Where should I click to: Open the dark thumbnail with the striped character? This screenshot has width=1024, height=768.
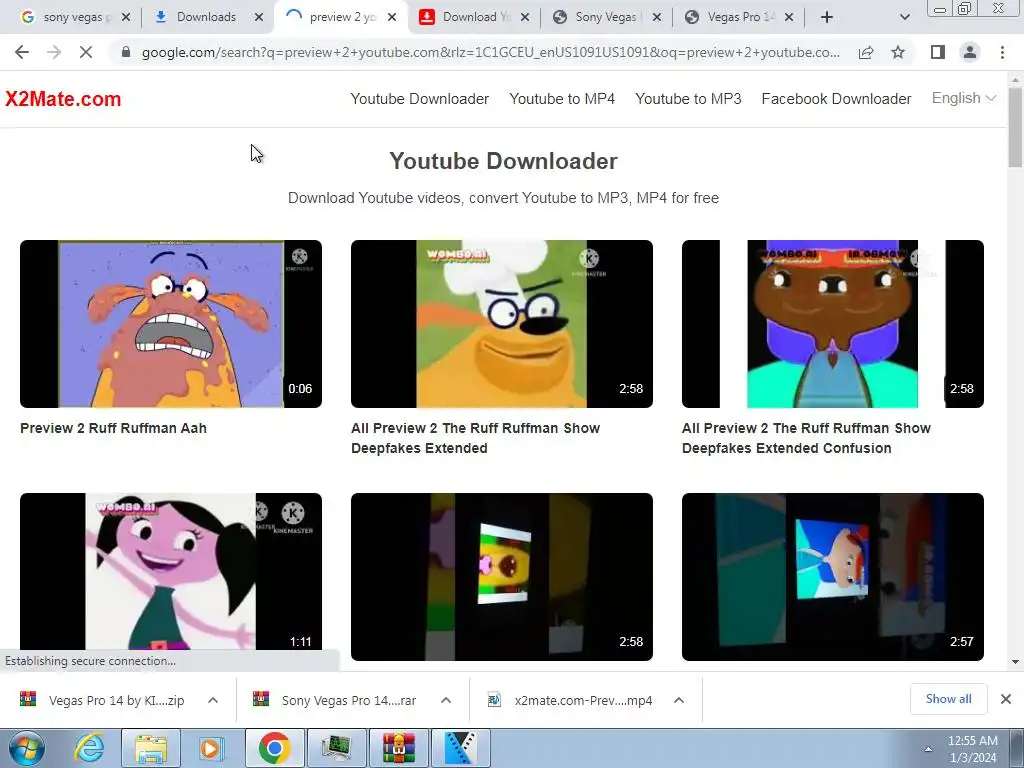502,577
